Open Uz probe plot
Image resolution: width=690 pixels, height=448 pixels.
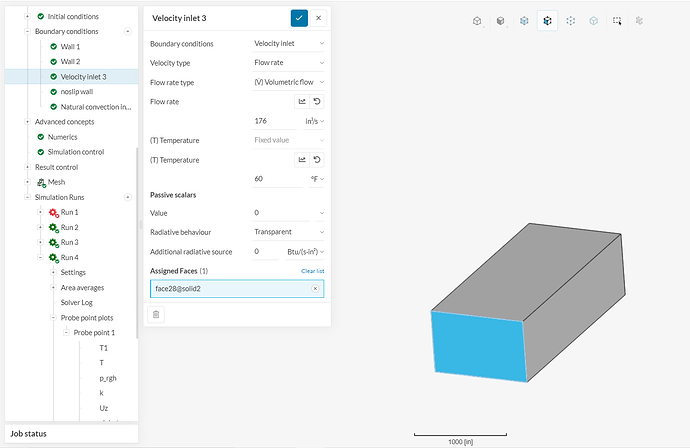click(103, 408)
